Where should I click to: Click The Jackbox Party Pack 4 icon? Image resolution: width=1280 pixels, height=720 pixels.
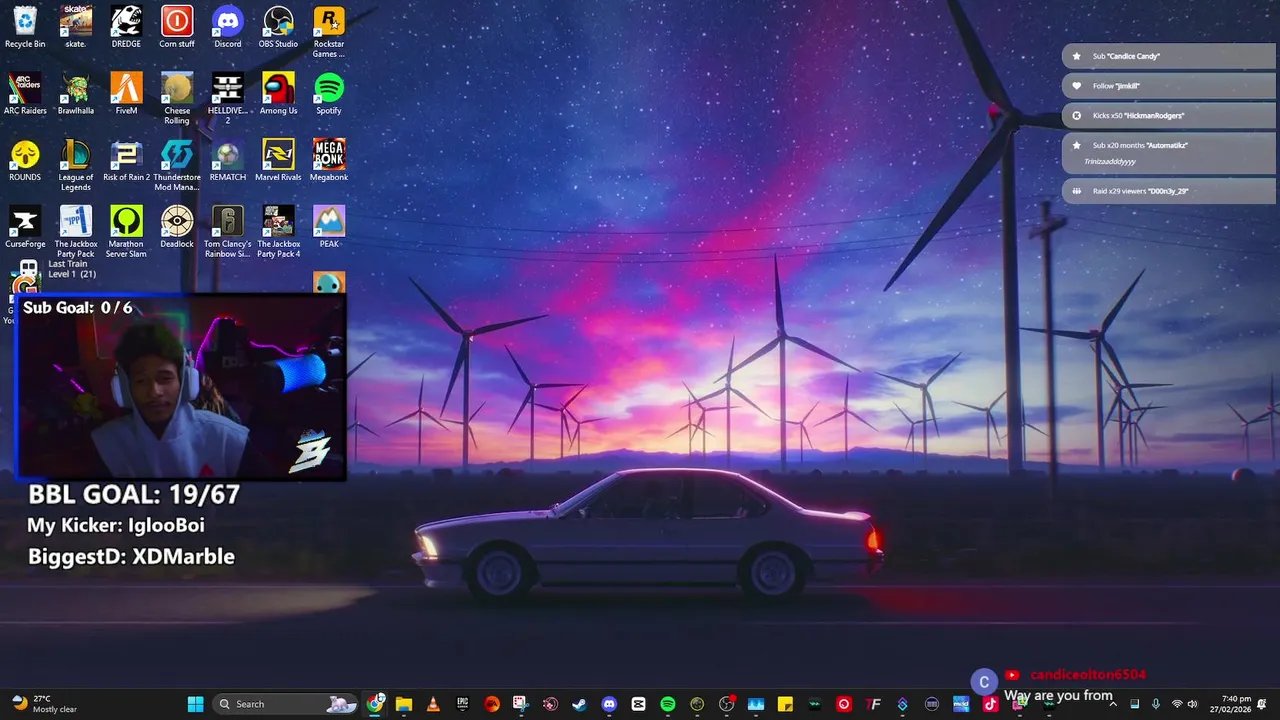pos(278,232)
